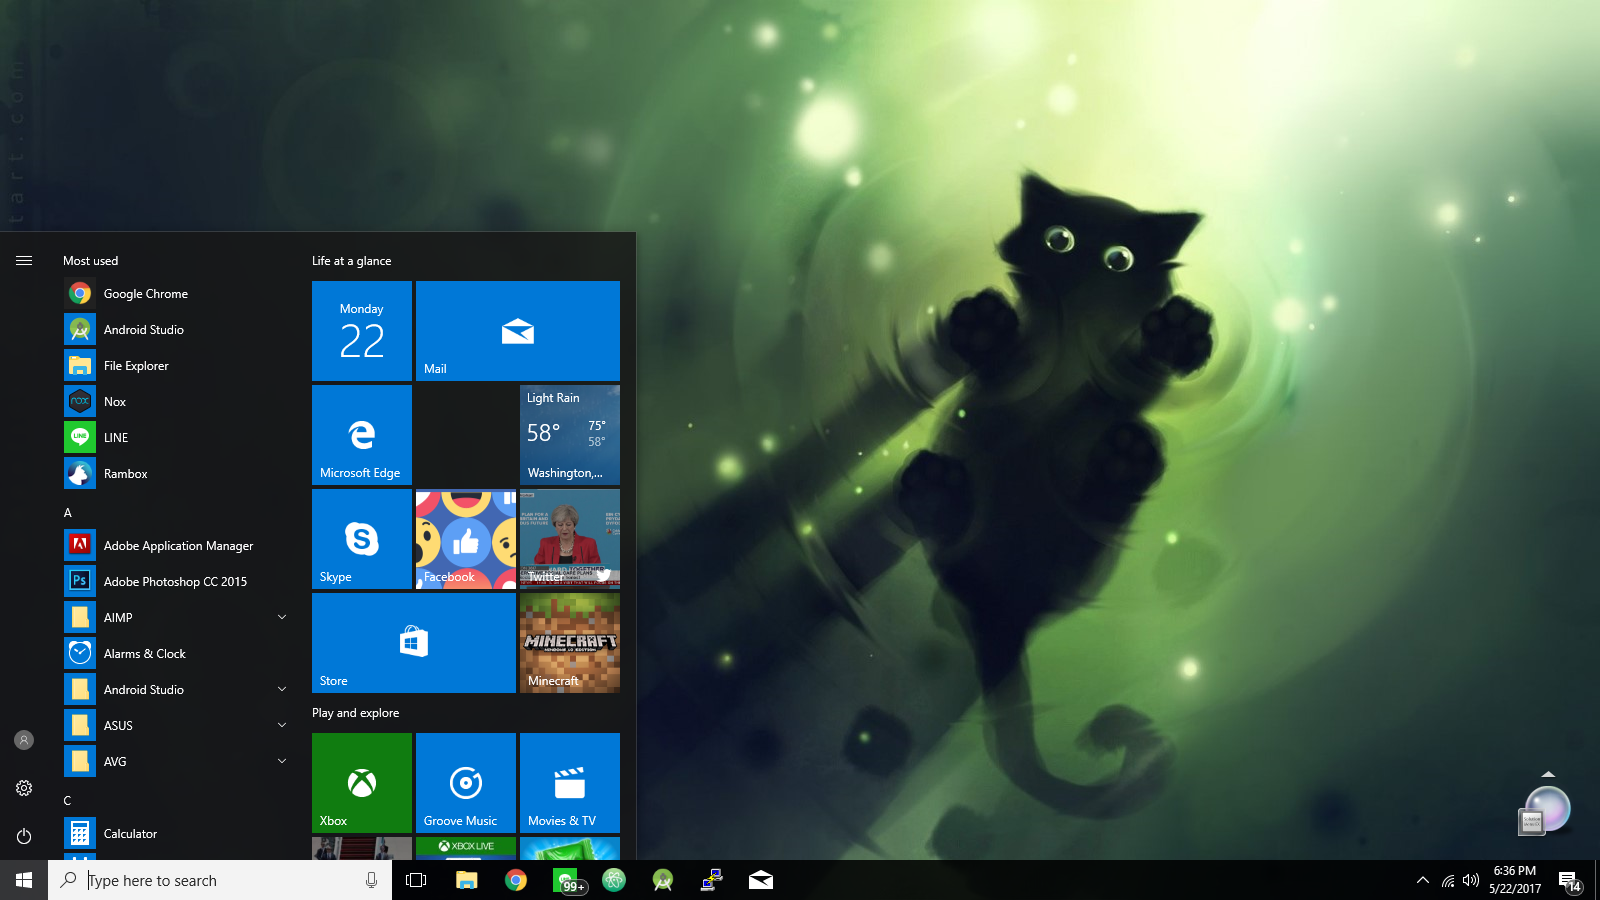
Task: Open the Groove Music tile
Action: 466,783
